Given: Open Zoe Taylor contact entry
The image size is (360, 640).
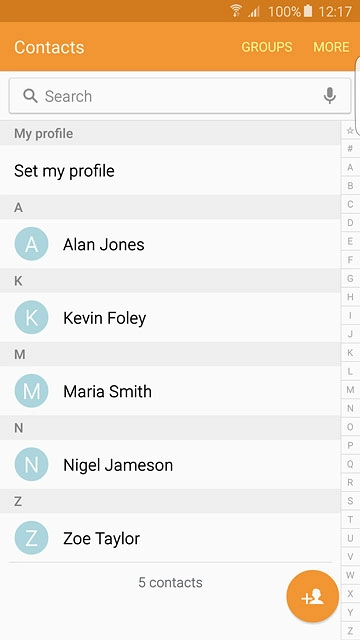Looking at the screenshot, I should (170, 538).
